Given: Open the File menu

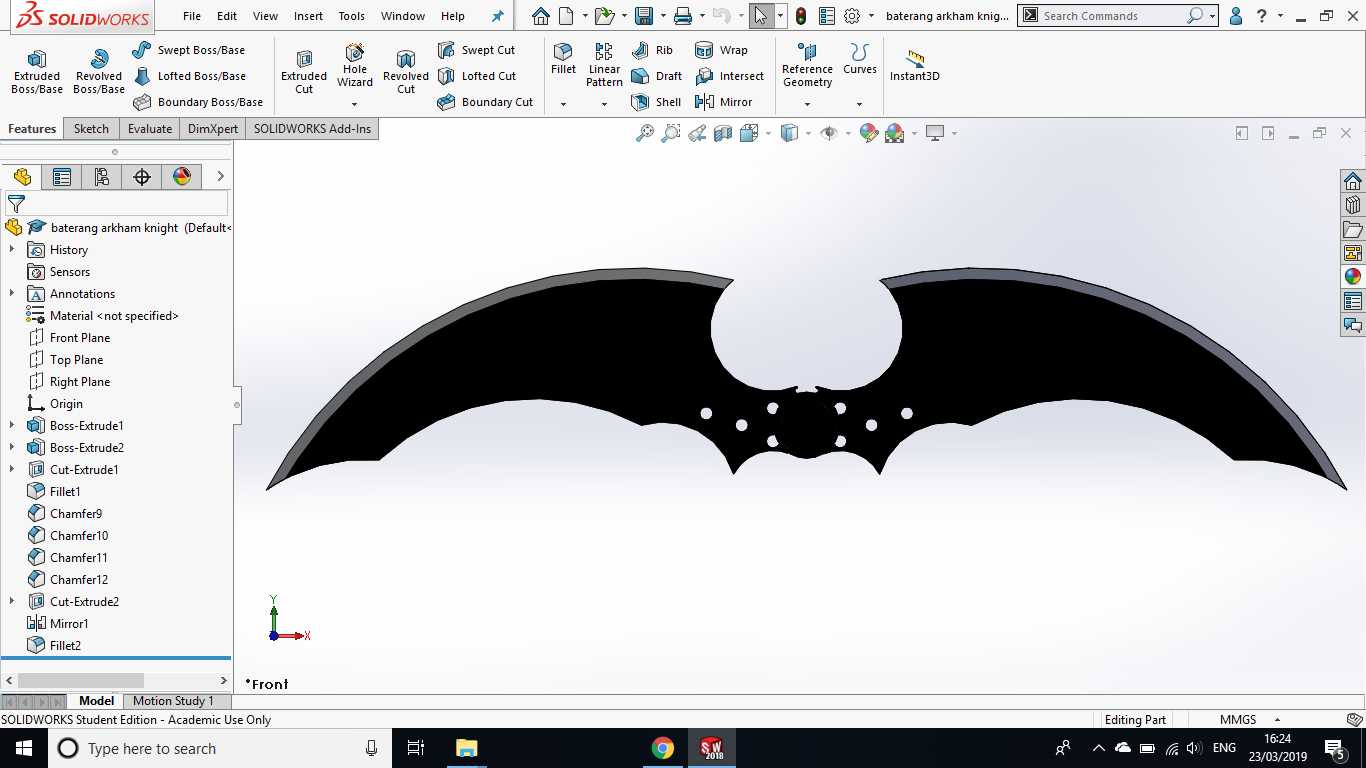Looking at the screenshot, I should 192,16.
